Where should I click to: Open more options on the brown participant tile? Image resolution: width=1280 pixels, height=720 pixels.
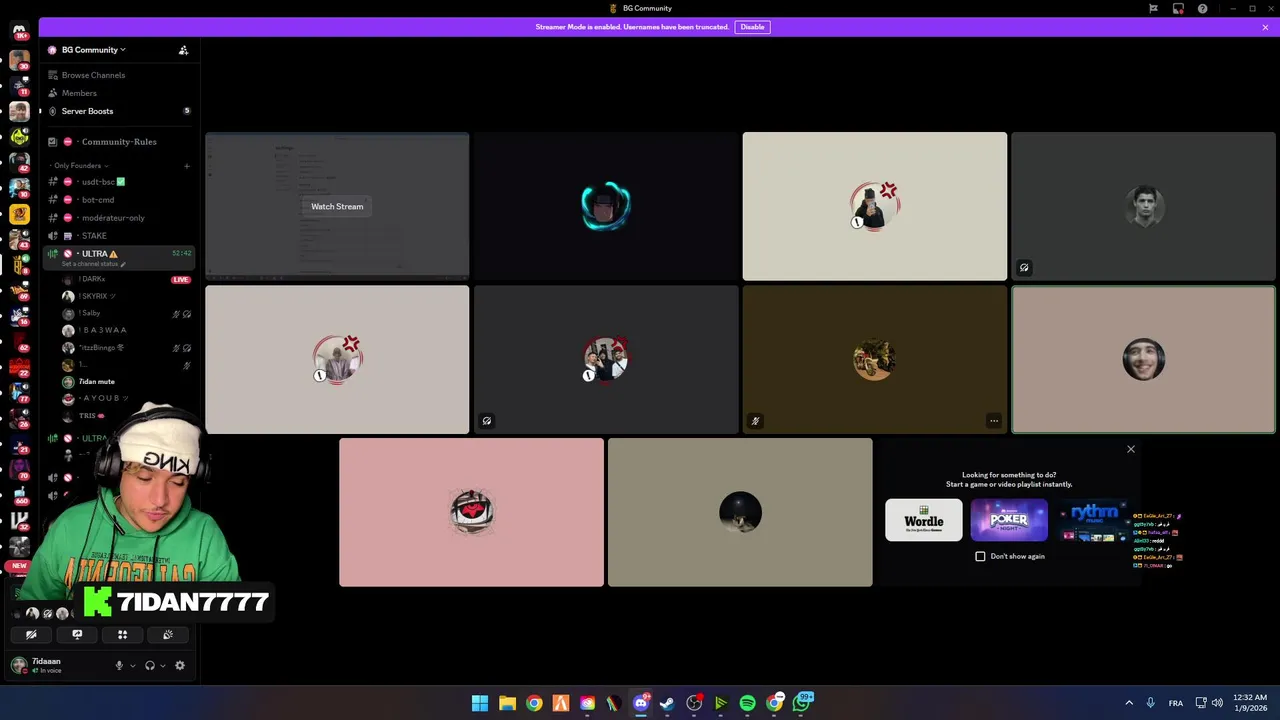pos(994,421)
